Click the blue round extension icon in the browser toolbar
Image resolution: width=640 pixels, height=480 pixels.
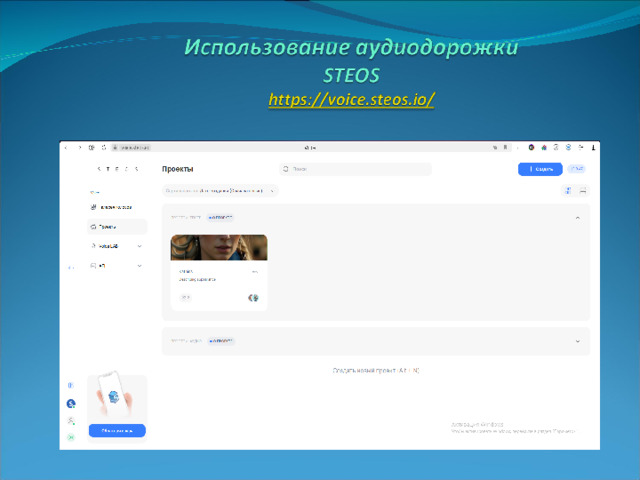(568, 147)
